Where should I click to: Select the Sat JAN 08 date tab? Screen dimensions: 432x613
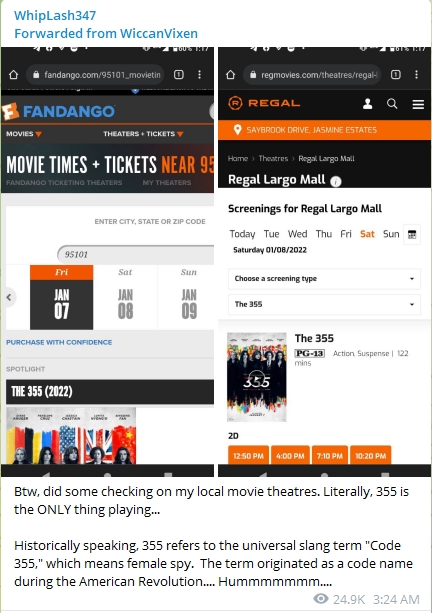point(125,297)
